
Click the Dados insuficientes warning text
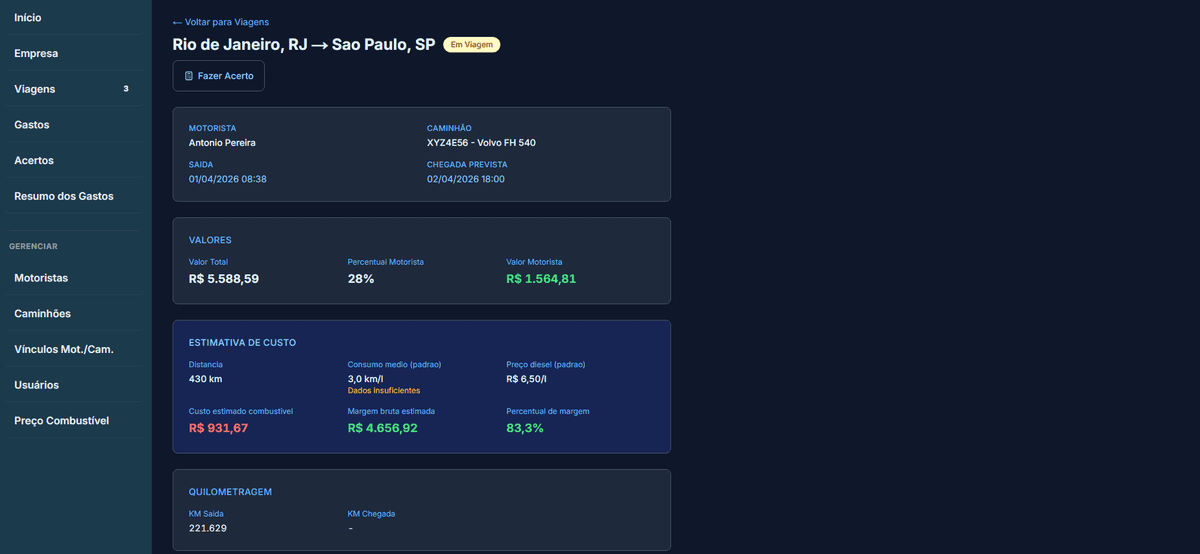[x=384, y=391]
